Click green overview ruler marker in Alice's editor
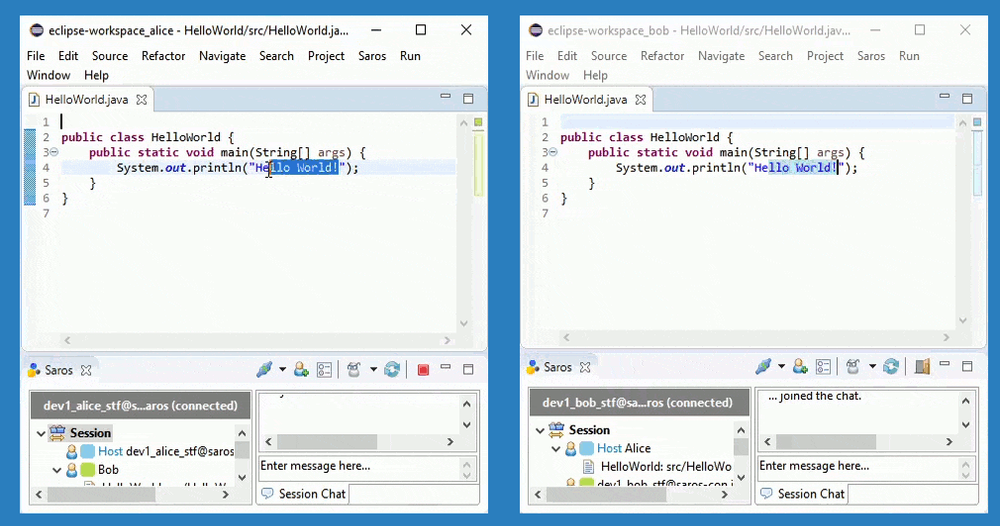Screen dimensions: 1000x526 coord(478,122)
